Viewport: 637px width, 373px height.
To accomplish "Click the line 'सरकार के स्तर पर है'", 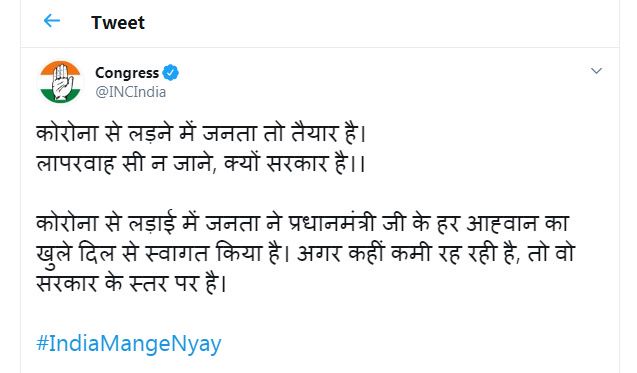I will point(131,283).
